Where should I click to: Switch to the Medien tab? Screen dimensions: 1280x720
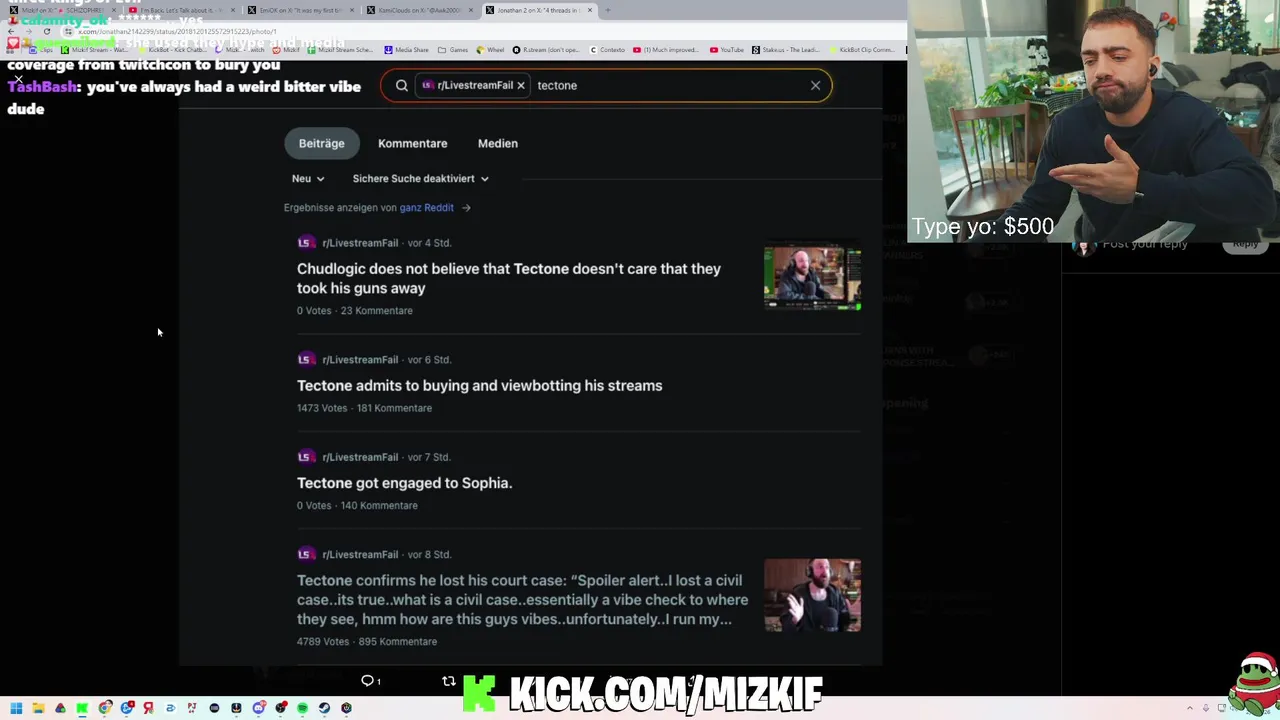(x=497, y=143)
